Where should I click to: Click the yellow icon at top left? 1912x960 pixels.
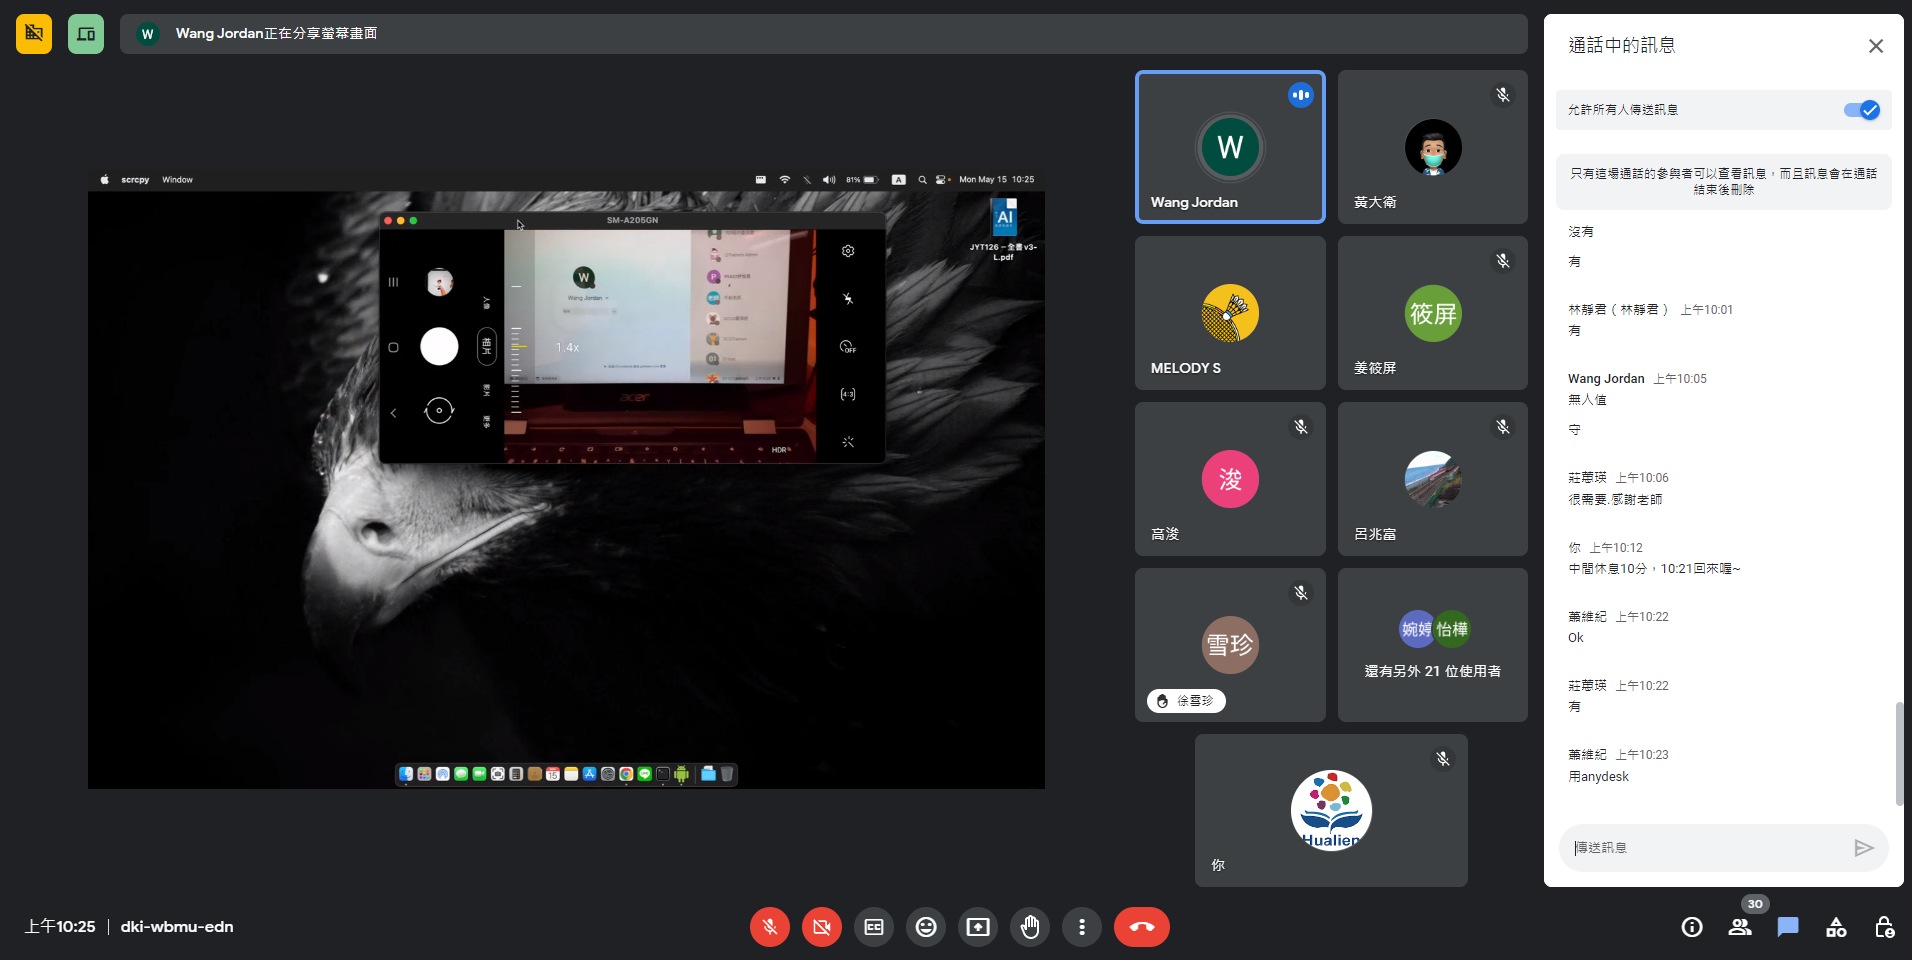(34, 34)
